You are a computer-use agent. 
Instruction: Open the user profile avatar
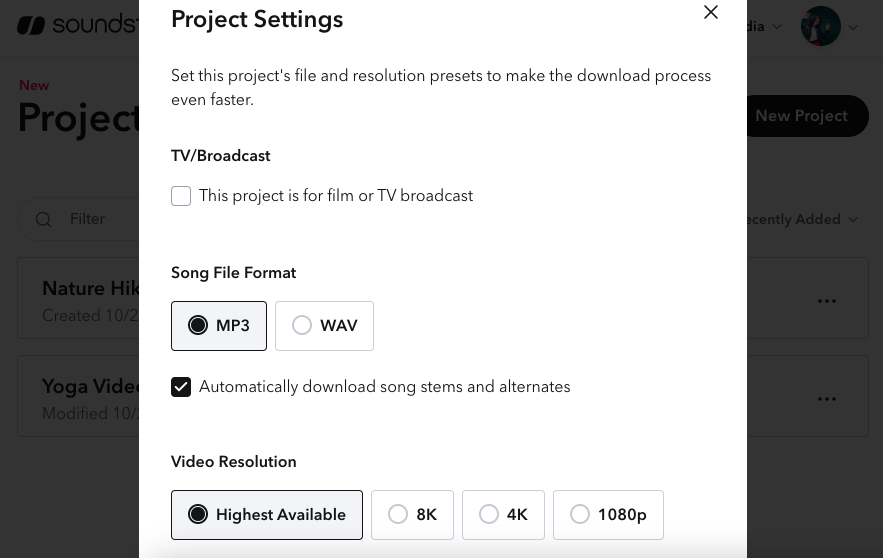[x=820, y=27]
